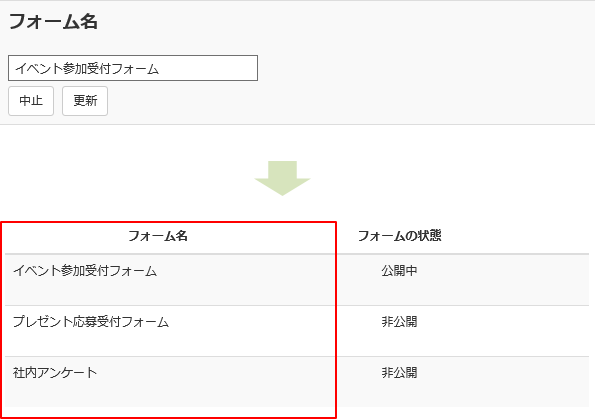Click the 中止 cancel button
The width and height of the screenshot is (595, 419).
pos(31,101)
